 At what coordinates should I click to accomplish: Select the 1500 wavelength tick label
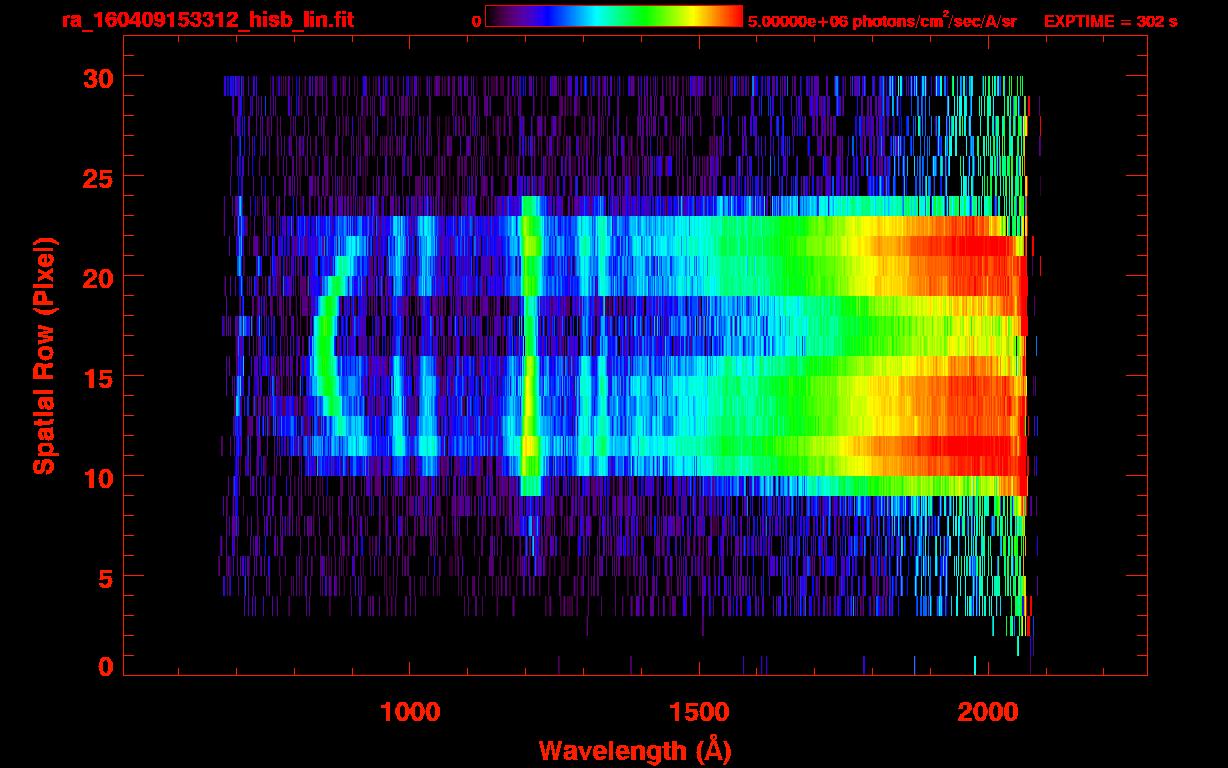pyautogui.click(x=699, y=711)
